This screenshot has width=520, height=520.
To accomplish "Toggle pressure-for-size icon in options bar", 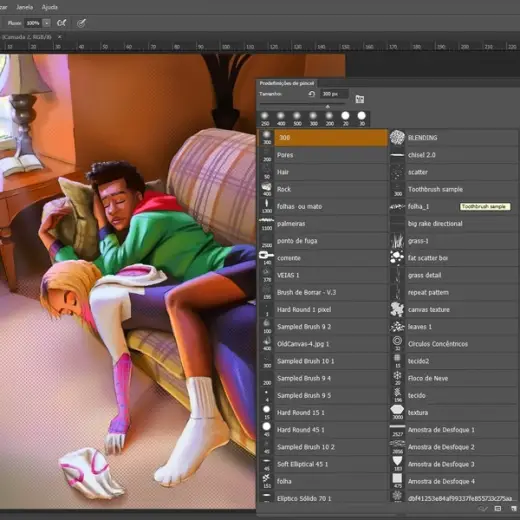I will [x=81, y=23].
